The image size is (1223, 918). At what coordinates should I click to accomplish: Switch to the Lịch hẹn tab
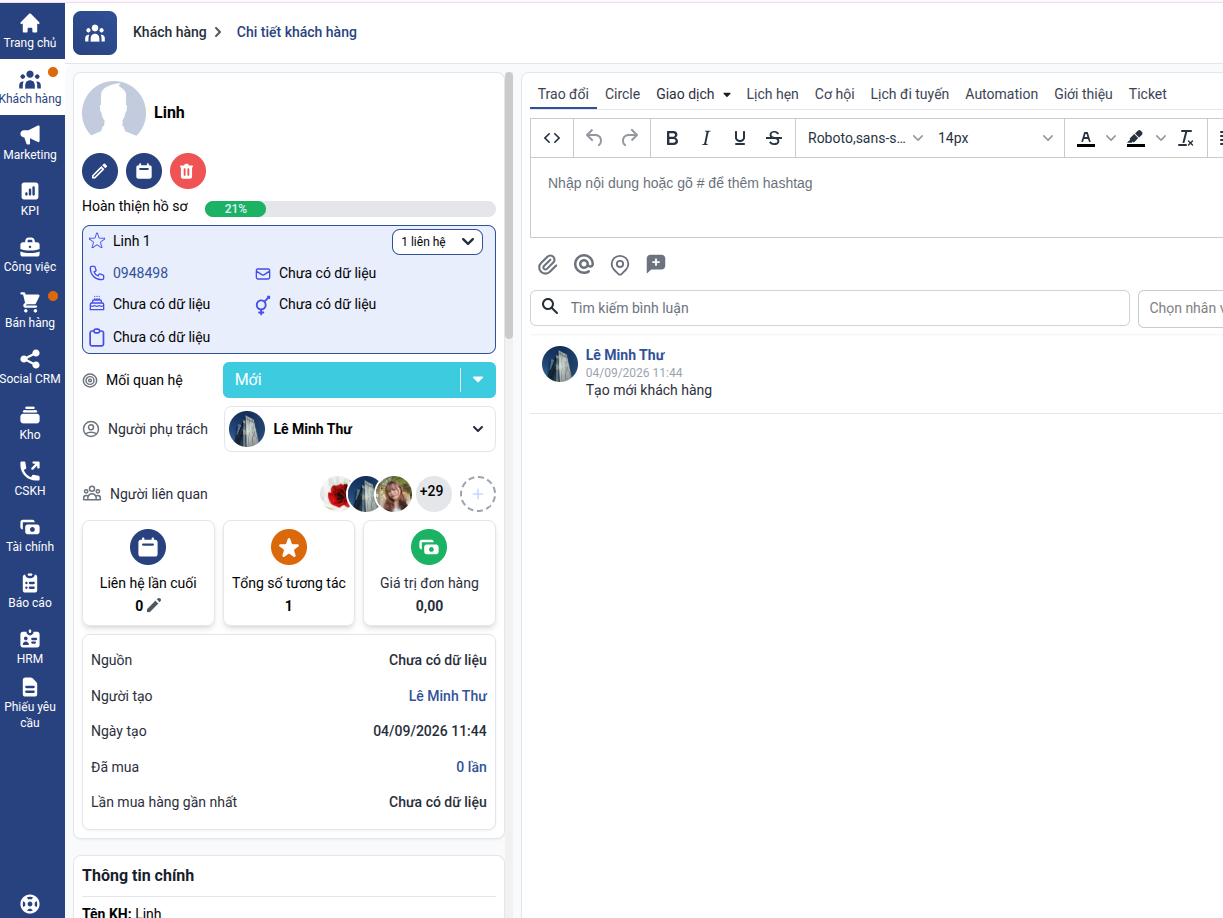tap(772, 94)
